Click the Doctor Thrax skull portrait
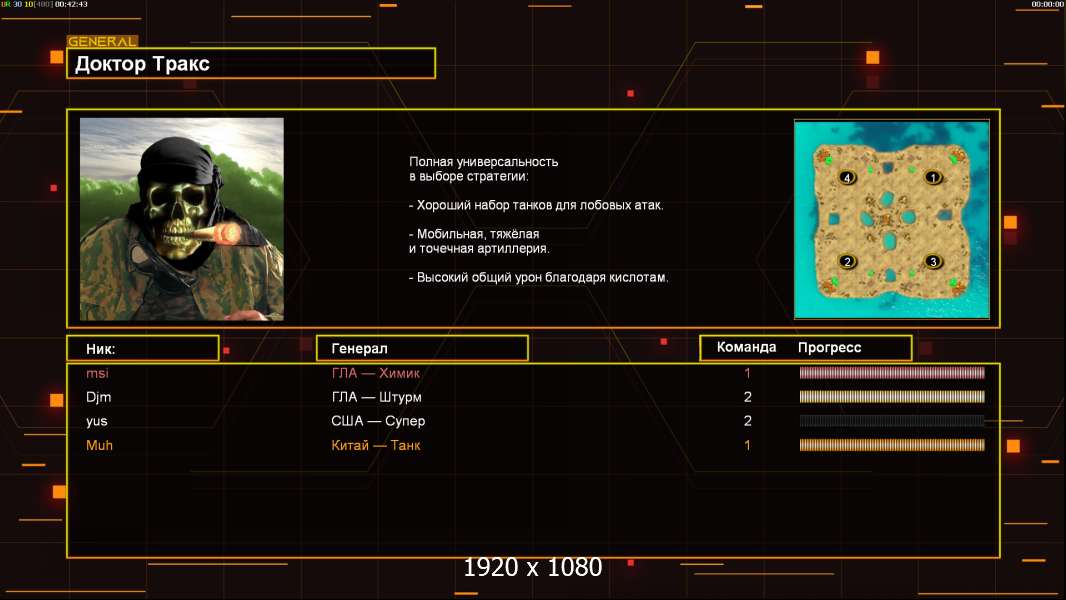Image resolution: width=1066 pixels, height=600 pixels. 182,219
